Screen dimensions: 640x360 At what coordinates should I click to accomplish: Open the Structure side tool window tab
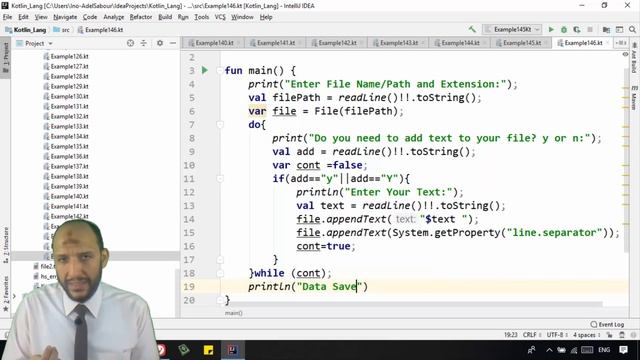[5, 244]
